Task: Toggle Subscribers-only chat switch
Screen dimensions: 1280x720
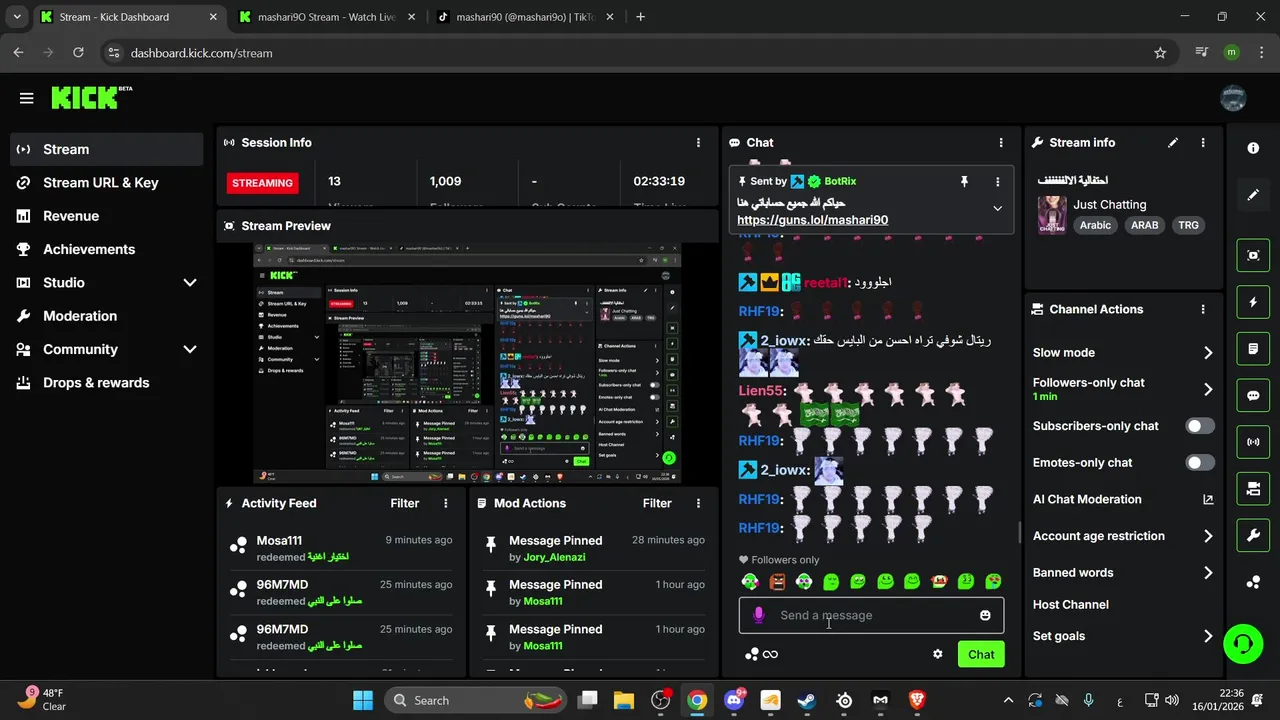Action: [1200, 426]
